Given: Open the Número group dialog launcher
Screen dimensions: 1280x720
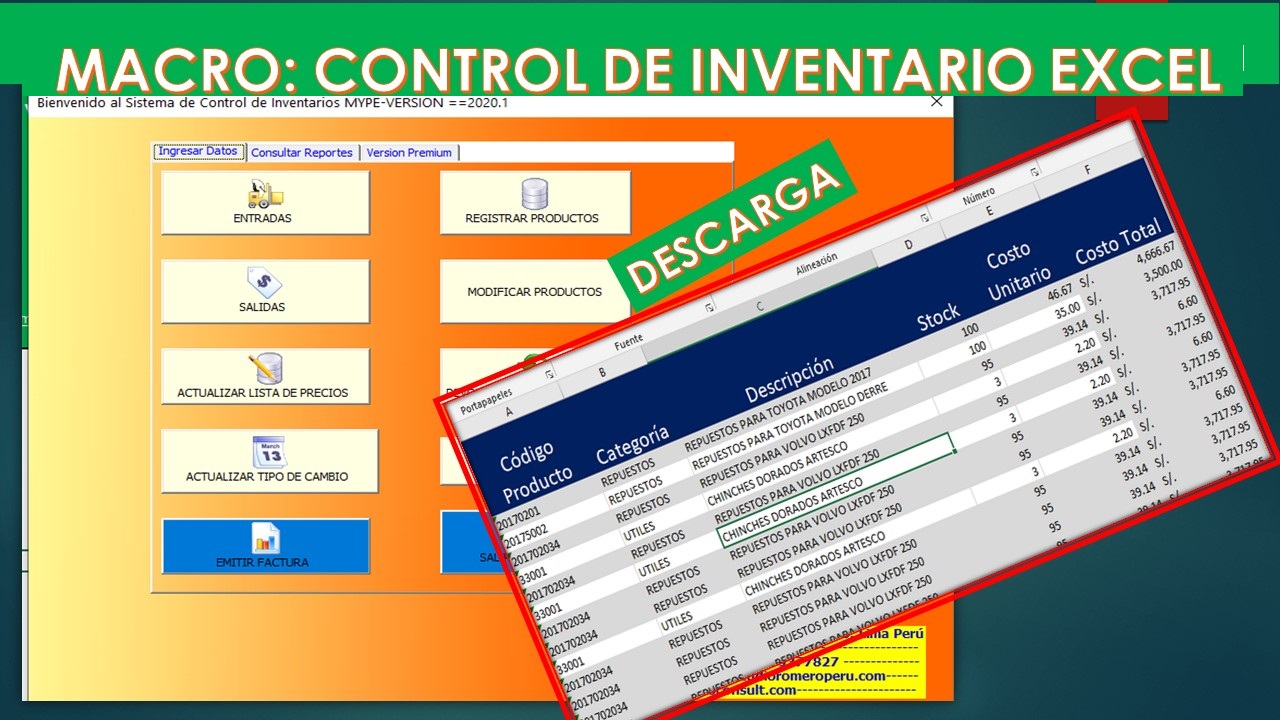Looking at the screenshot, I should click(x=1033, y=171).
